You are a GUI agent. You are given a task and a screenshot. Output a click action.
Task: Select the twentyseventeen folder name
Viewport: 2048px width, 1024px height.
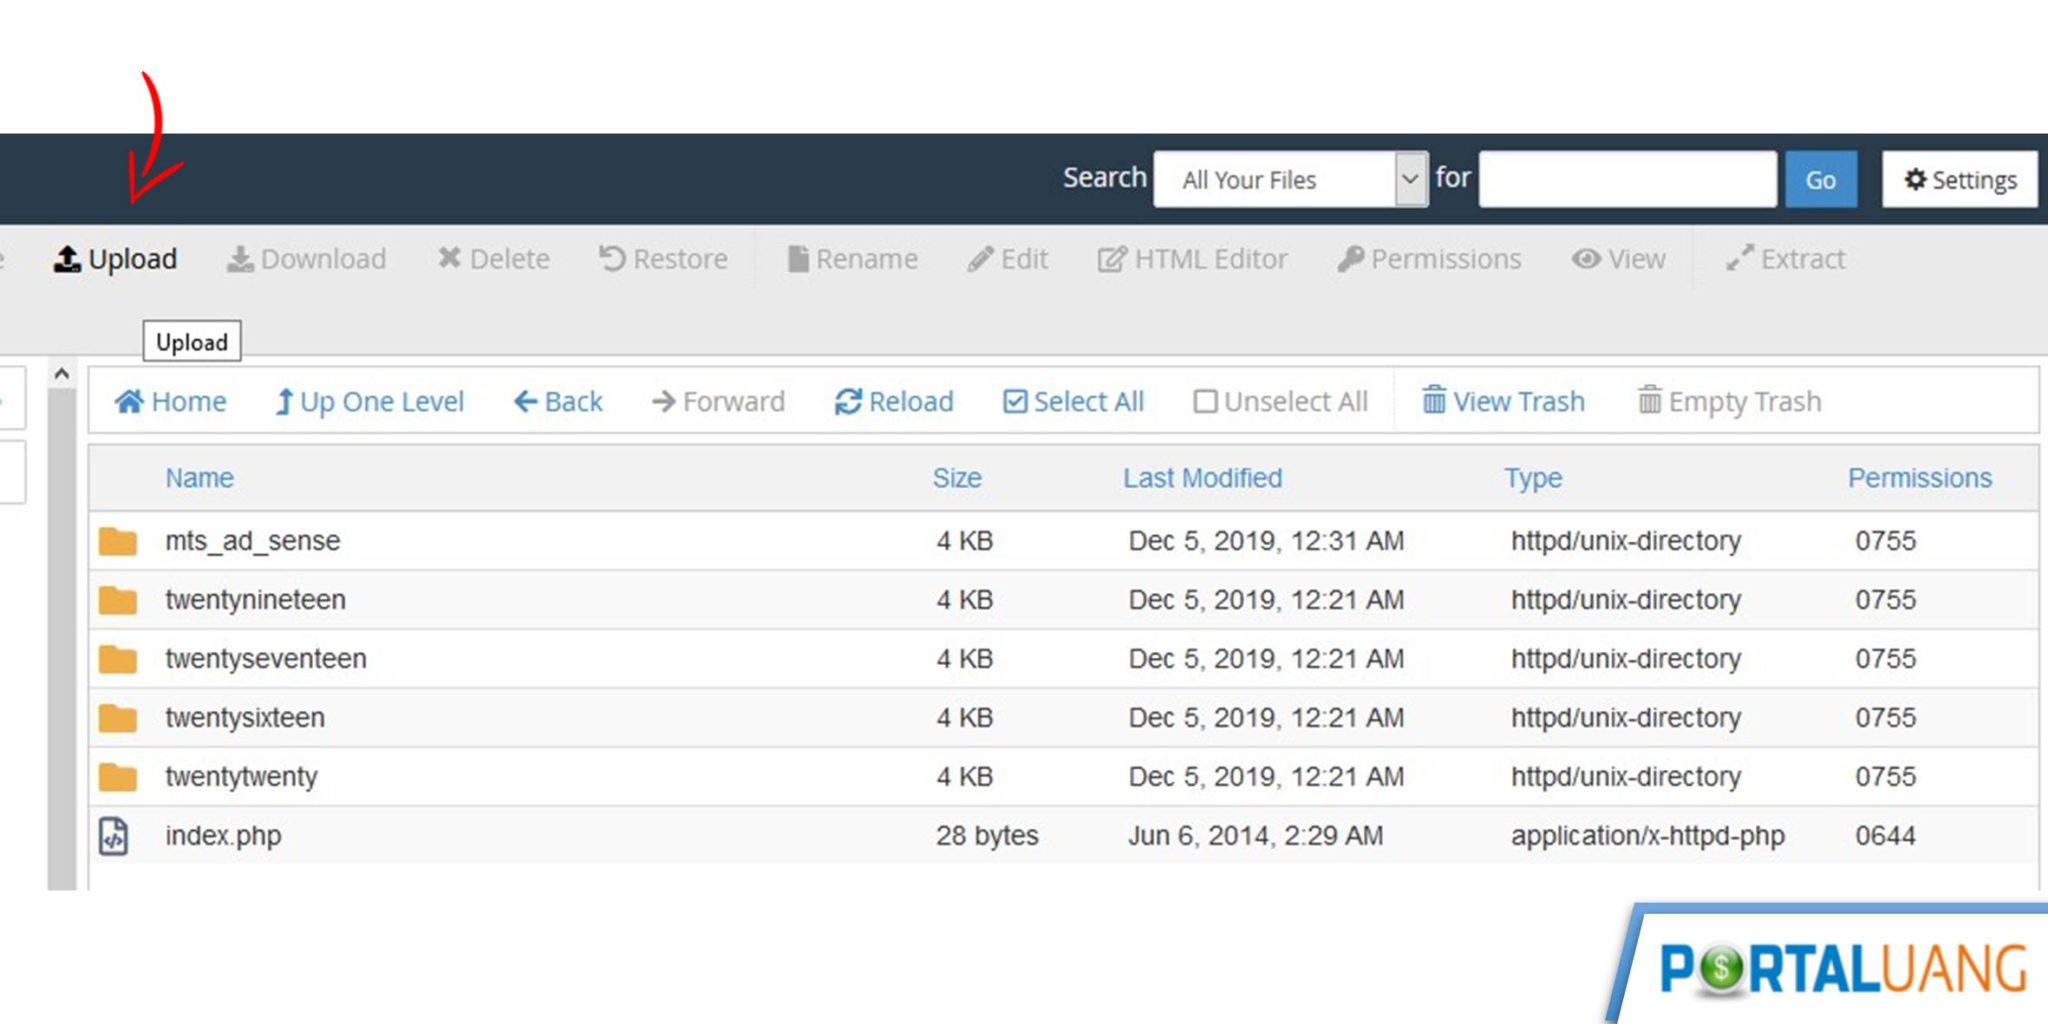click(x=266, y=659)
